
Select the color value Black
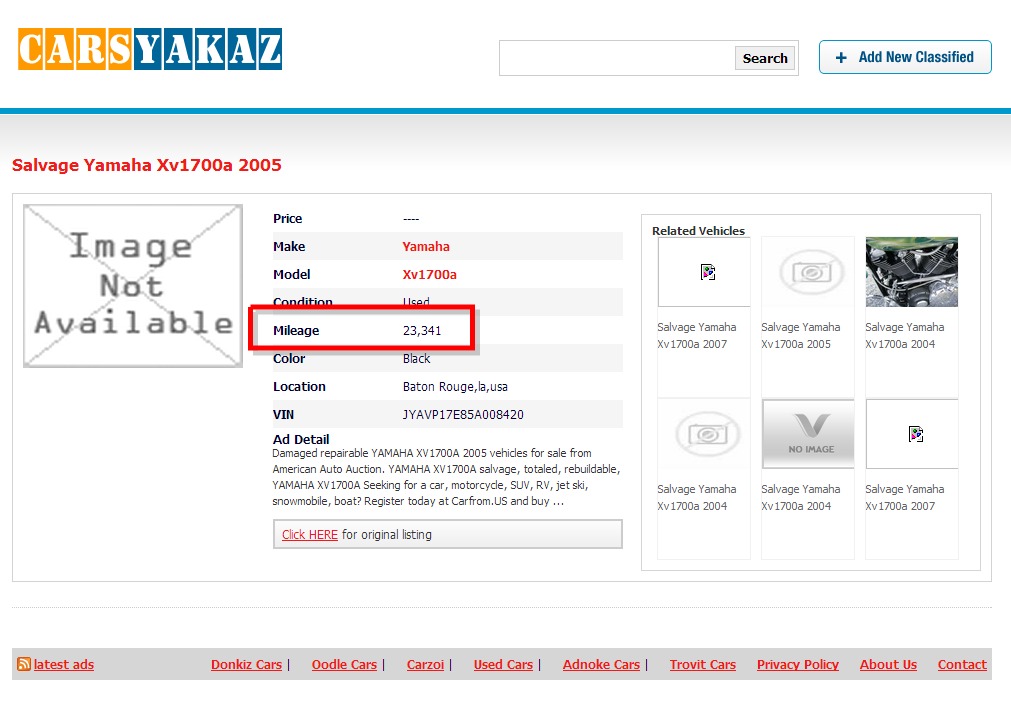tap(417, 358)
